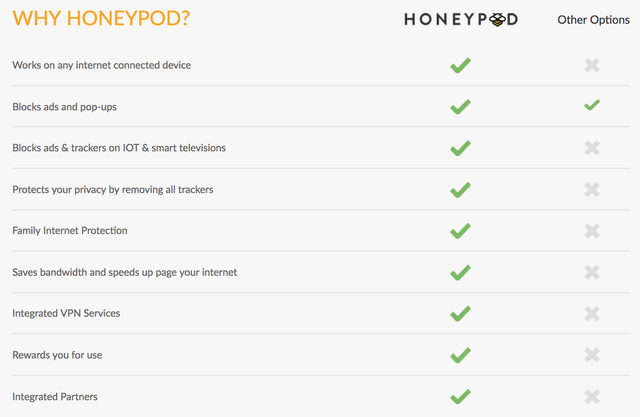Click the Rewards you for use text
This screenshot has height=417, width=640.
58,355
